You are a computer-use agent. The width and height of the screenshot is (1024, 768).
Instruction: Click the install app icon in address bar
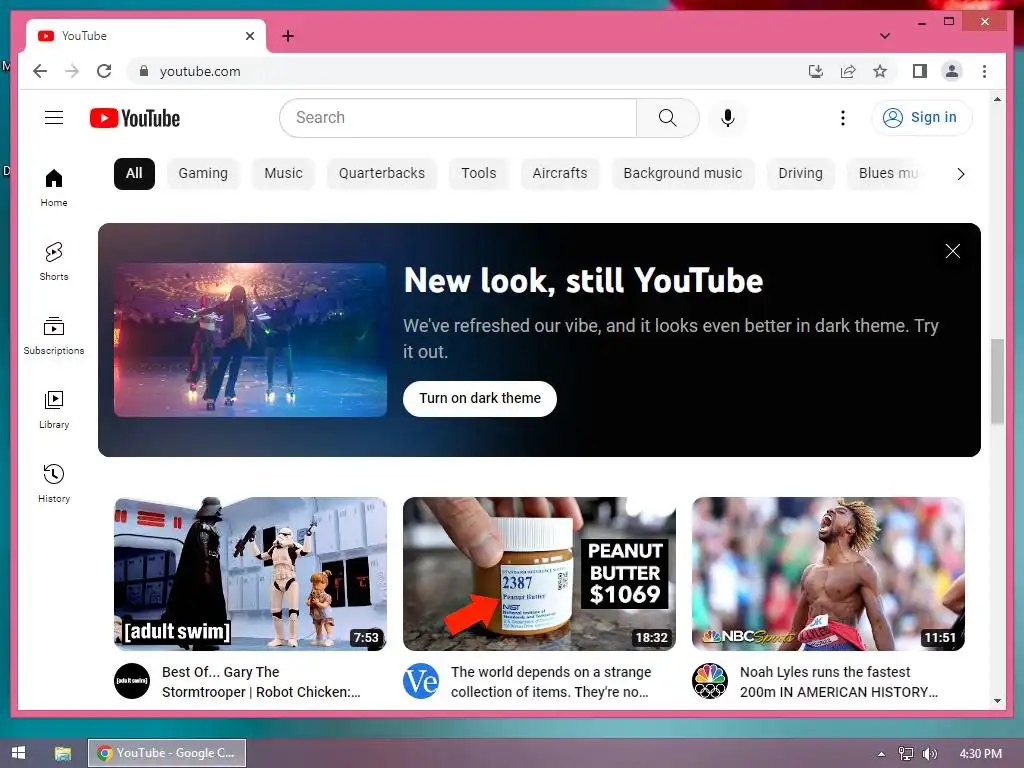816,71
